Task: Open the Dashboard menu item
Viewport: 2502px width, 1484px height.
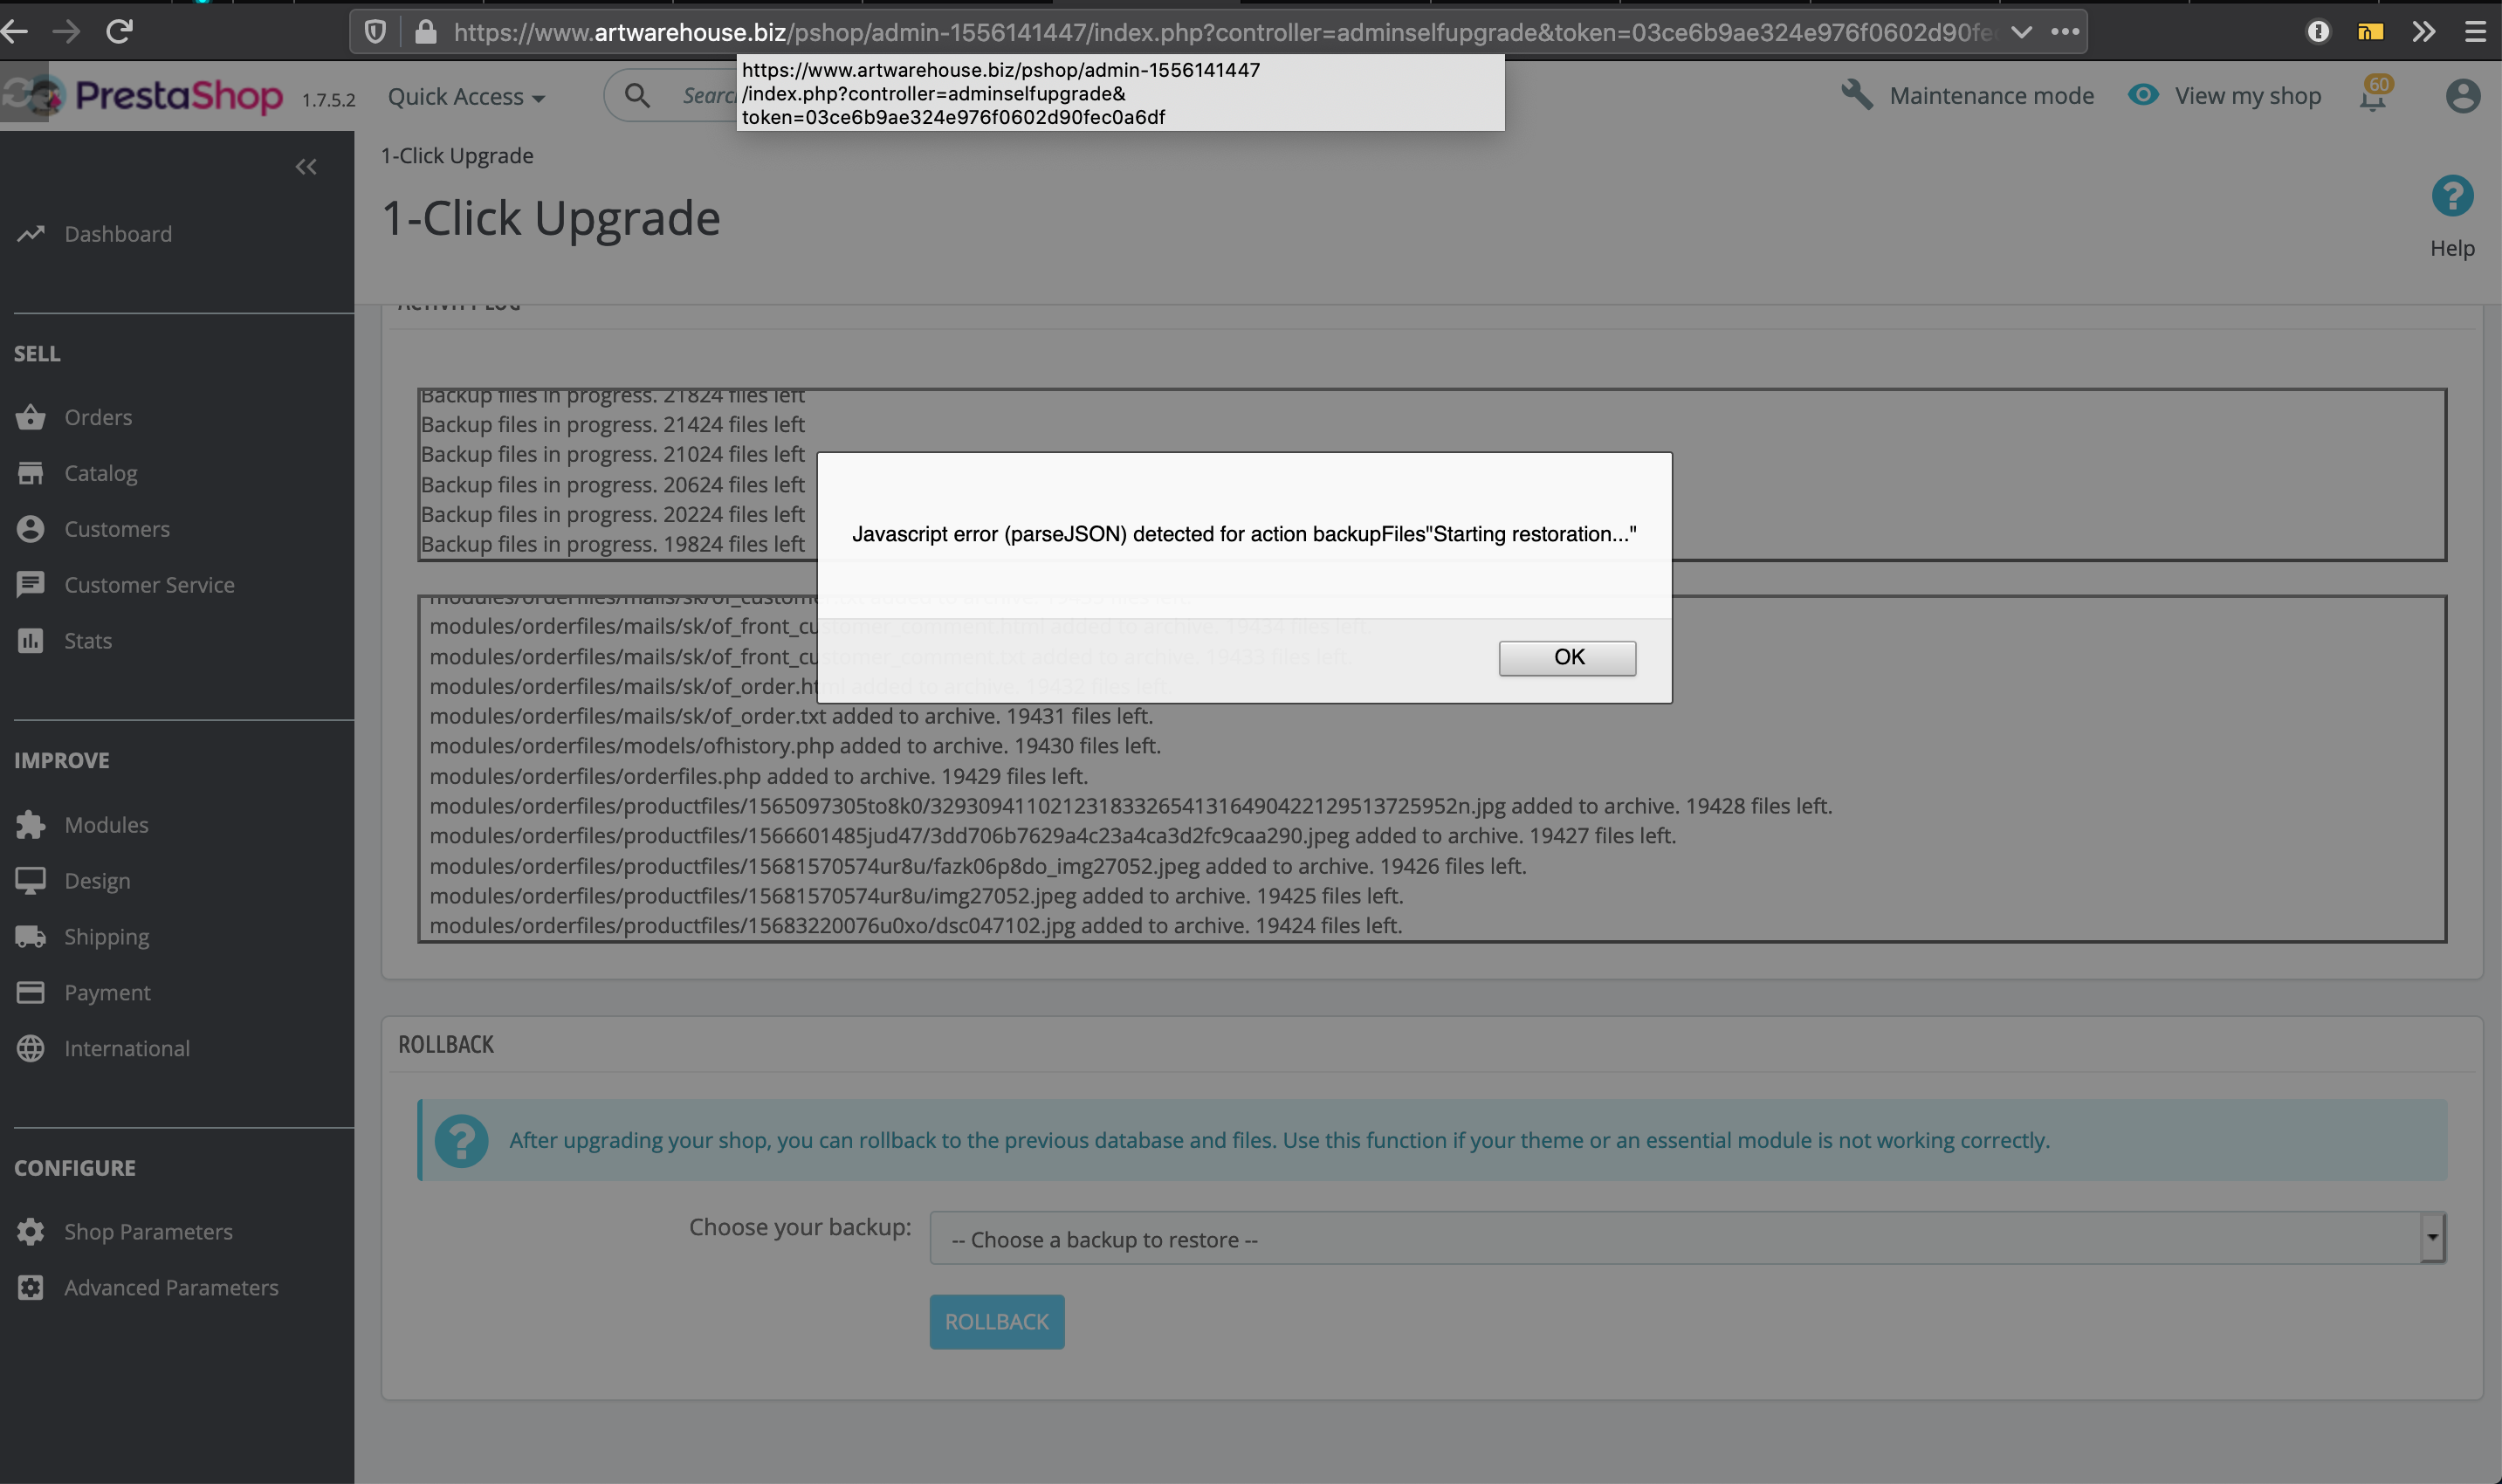Action: click(118, 234)
